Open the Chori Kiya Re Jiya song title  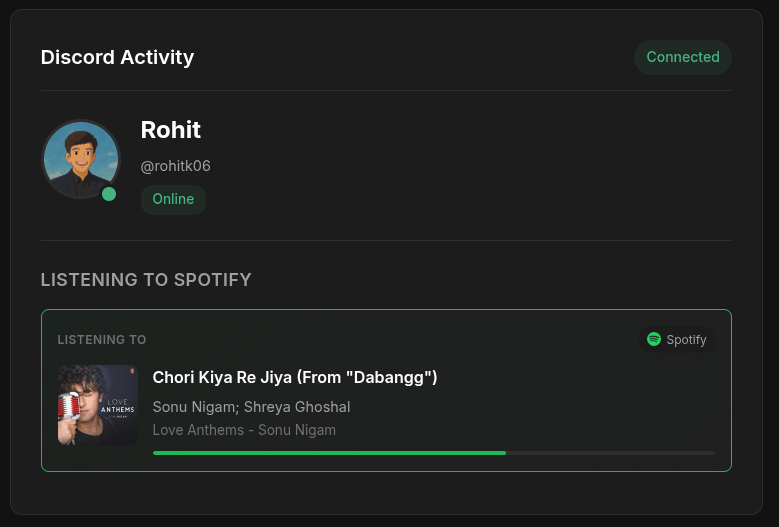point(295,377)
